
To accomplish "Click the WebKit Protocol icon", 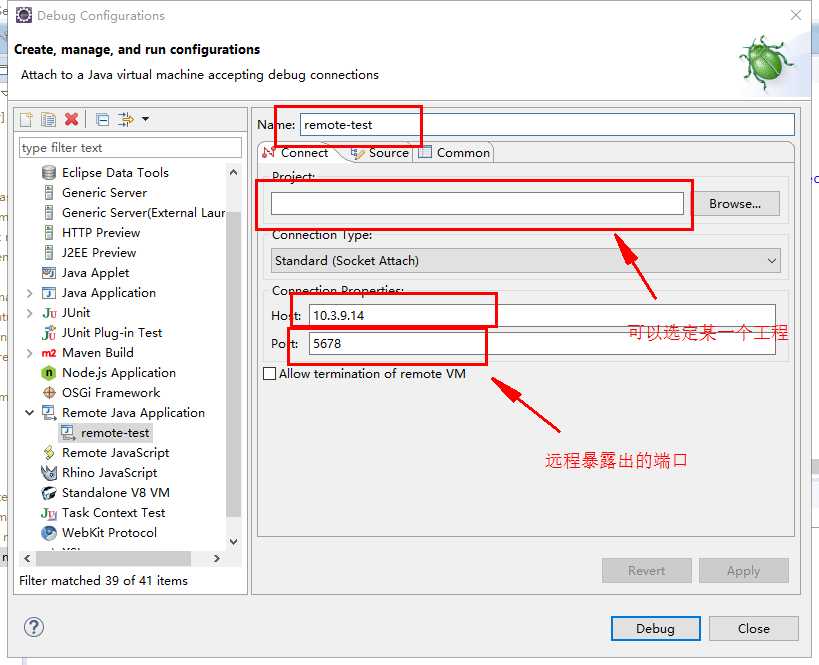I will click(x=49, y=533).
